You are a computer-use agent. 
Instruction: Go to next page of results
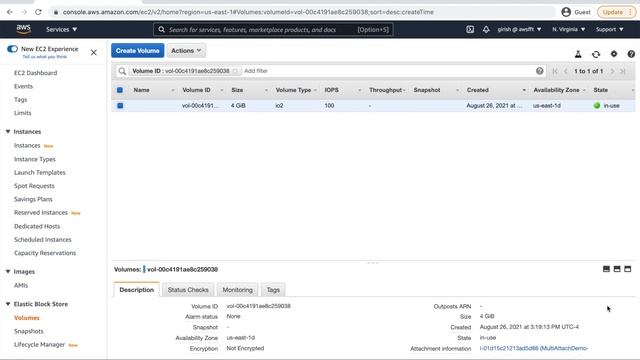tap(612, 71)
